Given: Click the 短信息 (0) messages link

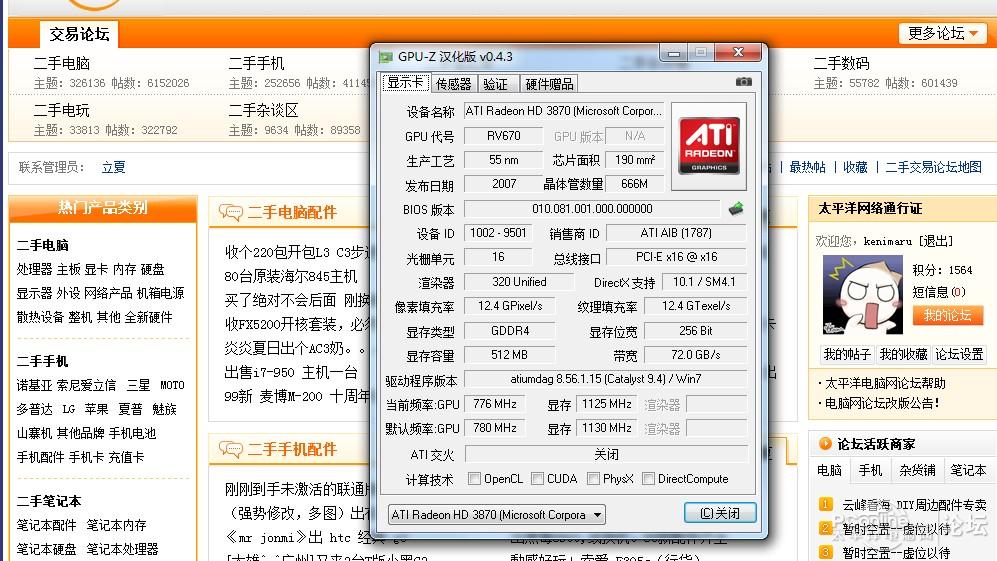Looking at the screenshot, I should tap(939, 292).
